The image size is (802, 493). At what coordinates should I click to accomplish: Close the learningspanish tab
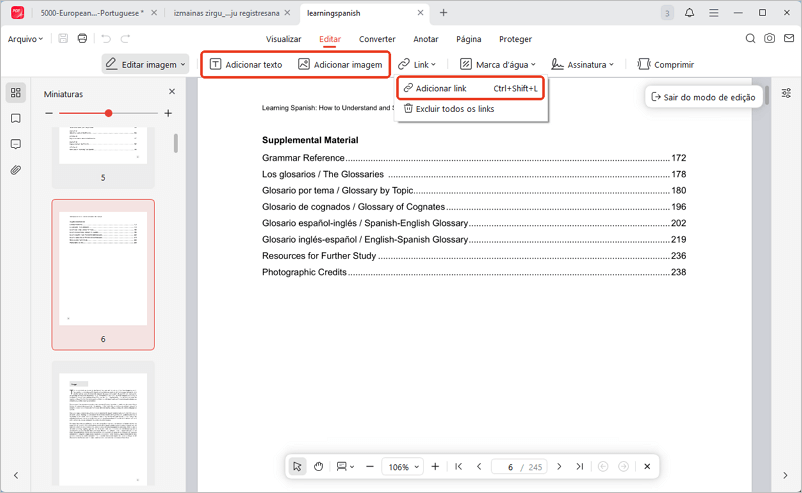coord(420,13)
